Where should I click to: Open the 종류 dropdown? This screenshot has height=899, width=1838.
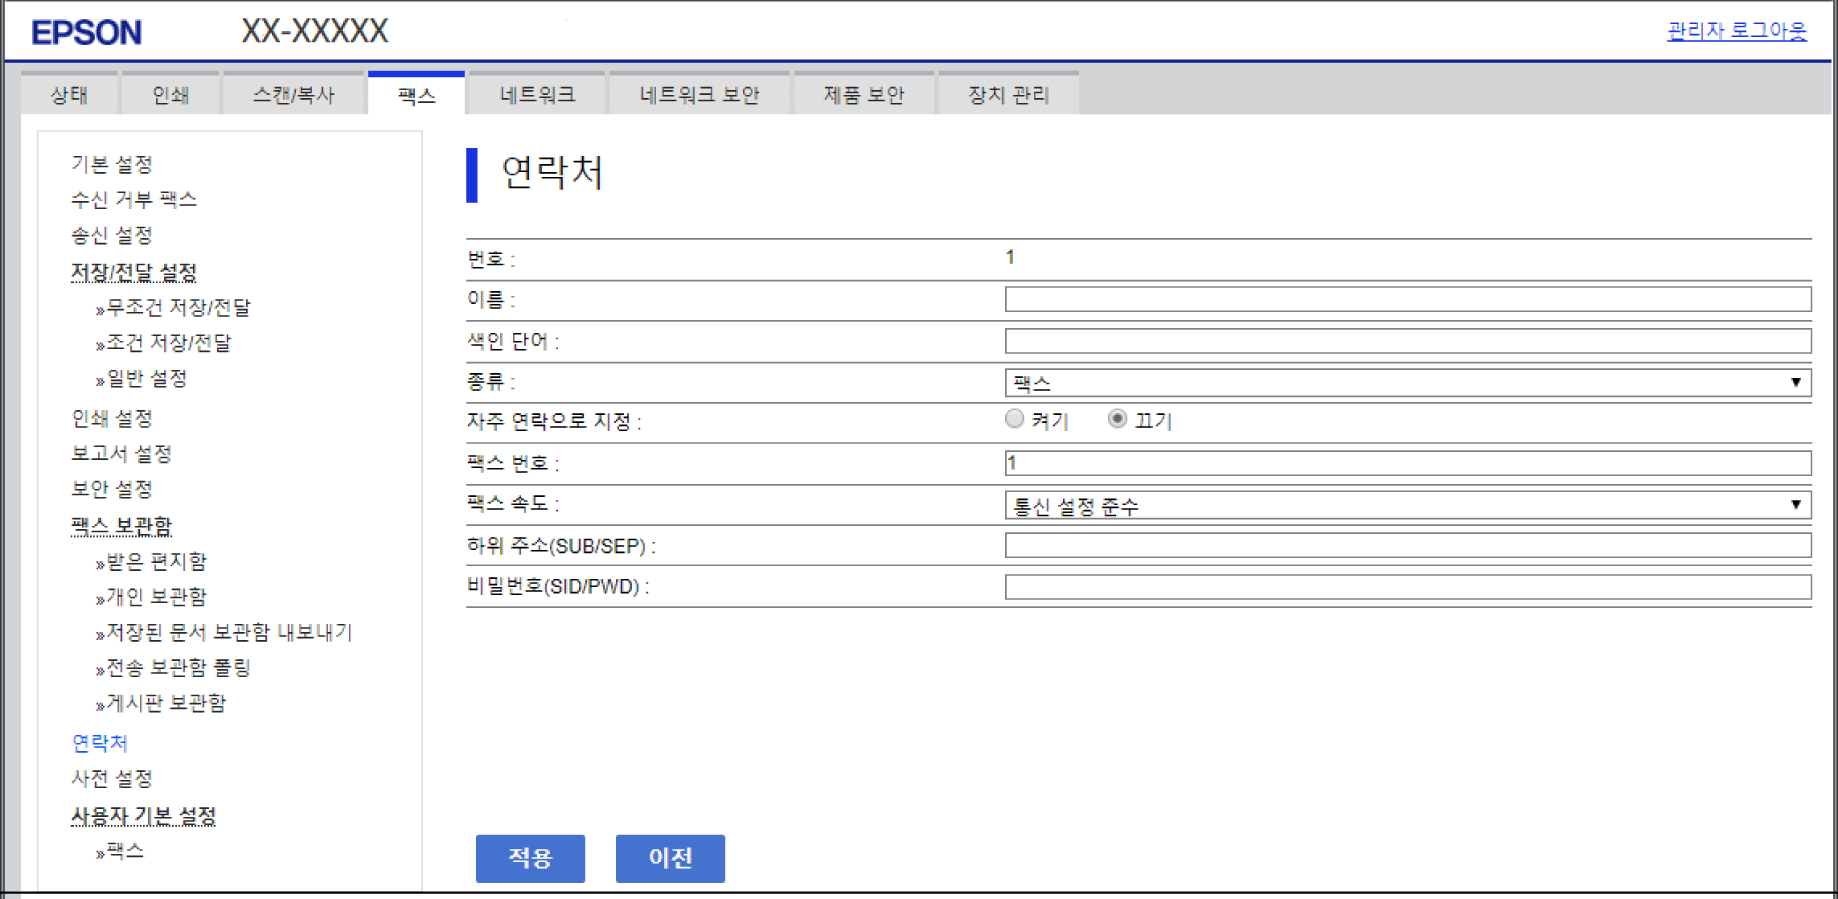pyautogui.click(x=1406, y=383)
